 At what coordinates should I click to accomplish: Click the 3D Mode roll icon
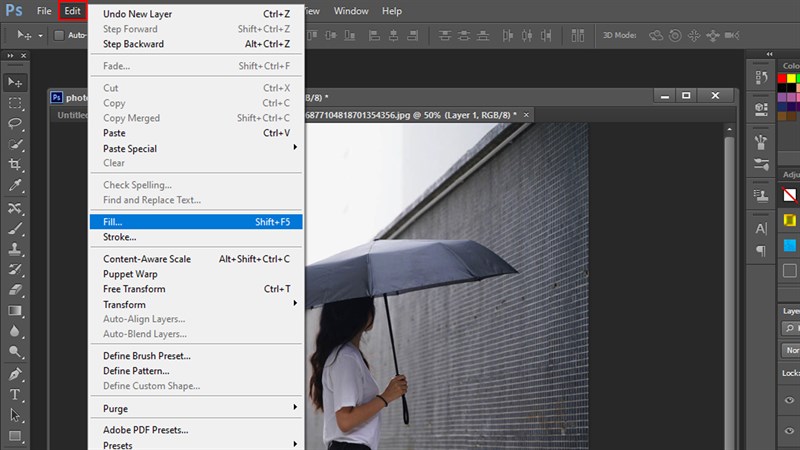click(x=675, y=35)
